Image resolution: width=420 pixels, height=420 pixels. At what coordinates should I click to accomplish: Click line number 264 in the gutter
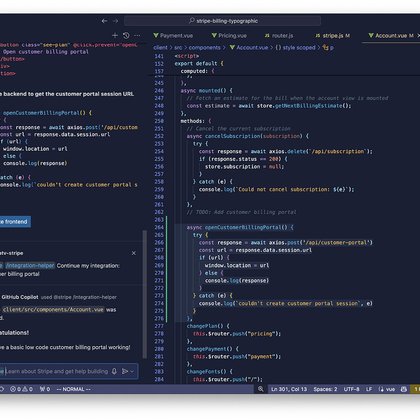click(159, 227)
